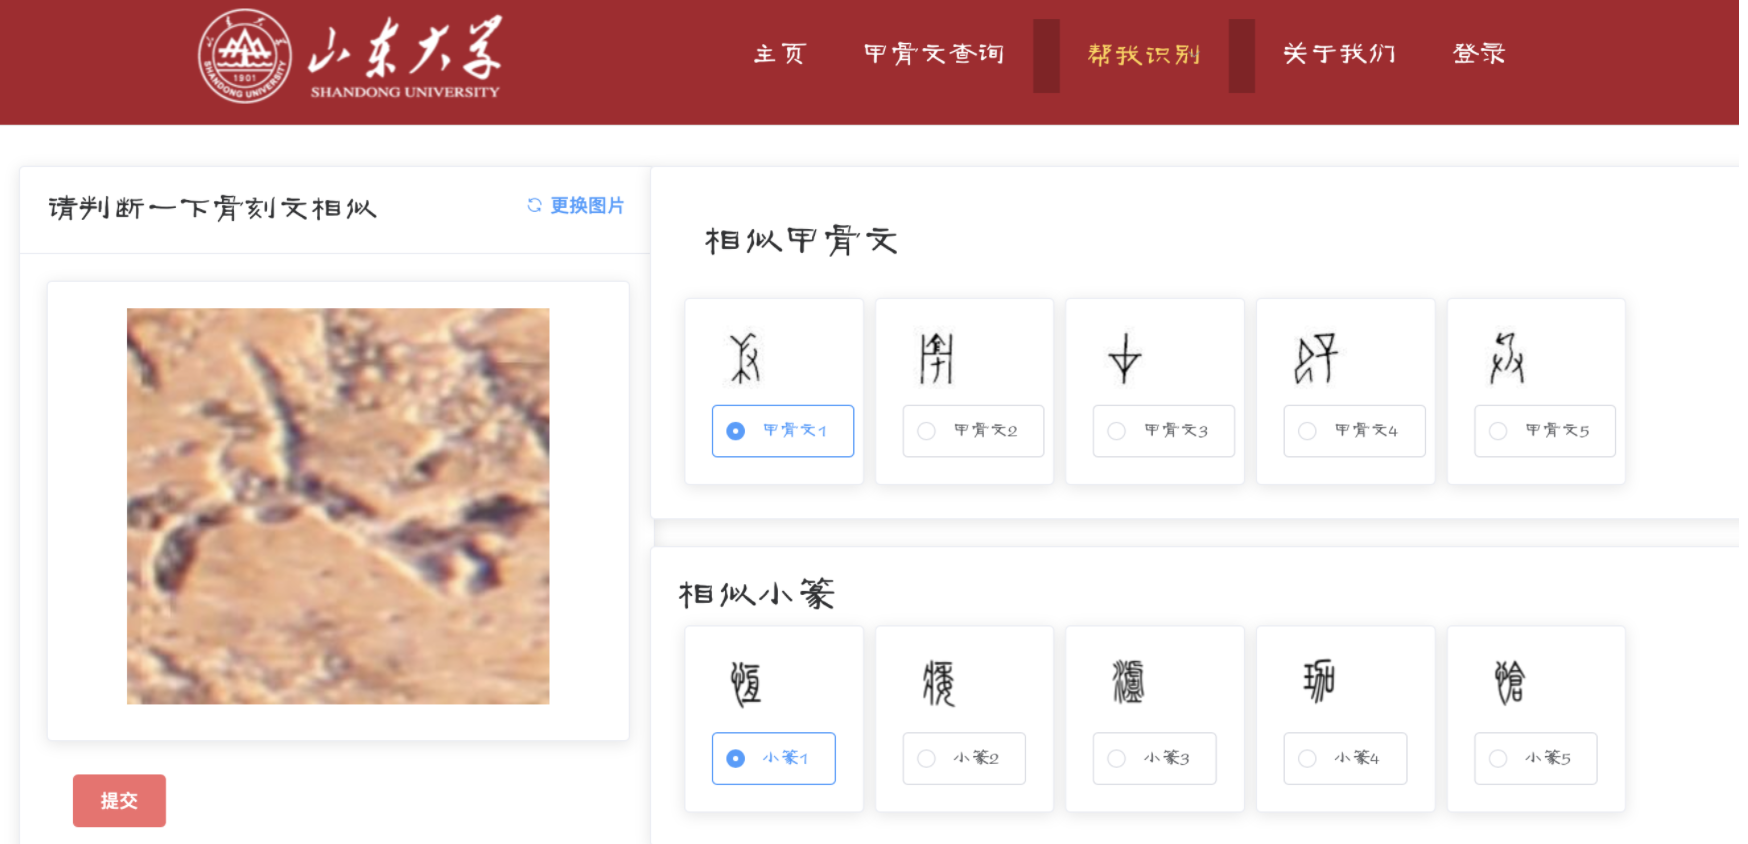This screenshot has width=1748, height=844.
Task: Select the 甲骨文4 radio option
Action: pyautogui.click(x=1307, y=431)
